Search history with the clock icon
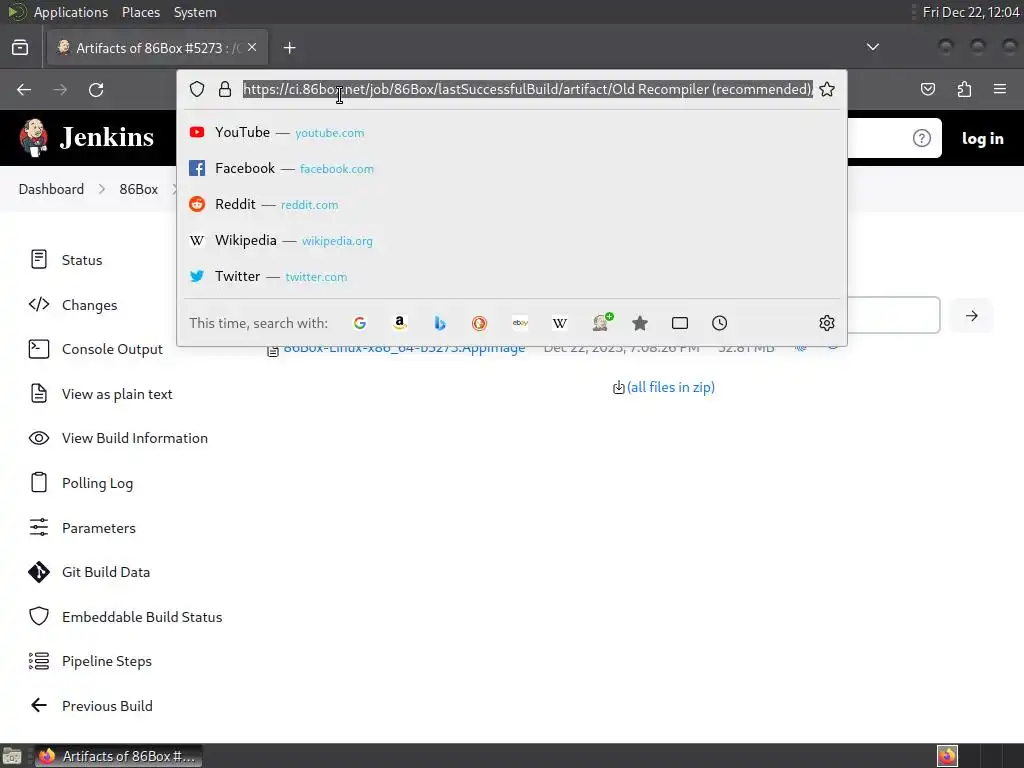 (x=720, y=323)
